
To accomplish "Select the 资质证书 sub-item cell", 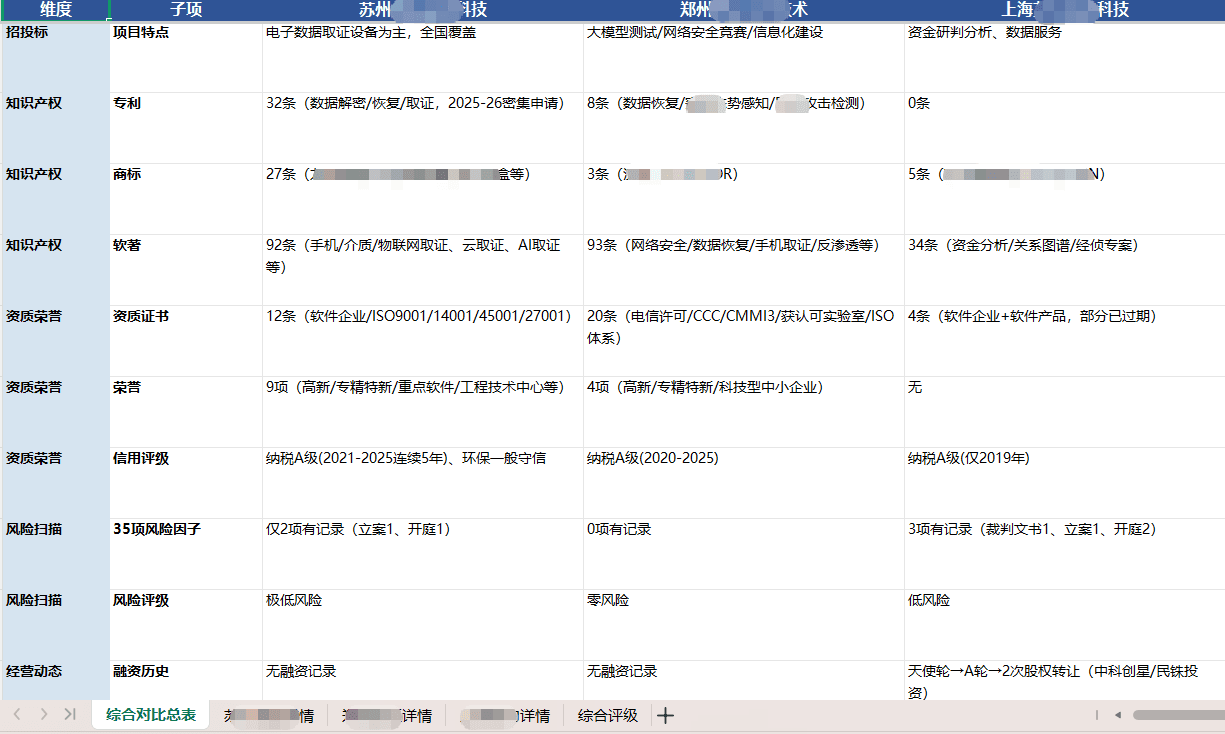I will coord(186,341).
